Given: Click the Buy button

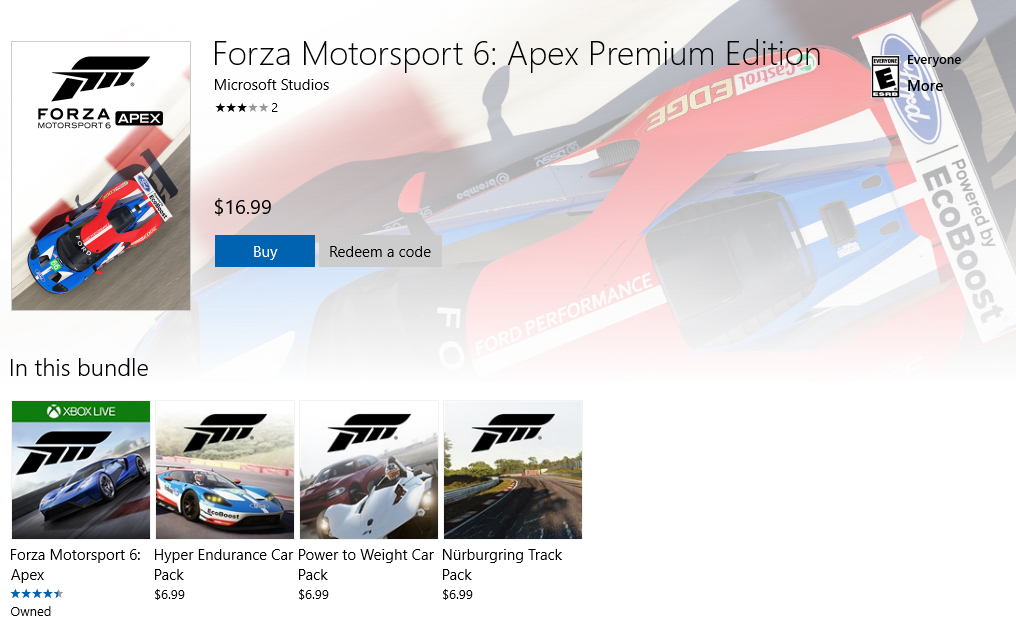Looking at the screenshot, I should click(264, 251).
